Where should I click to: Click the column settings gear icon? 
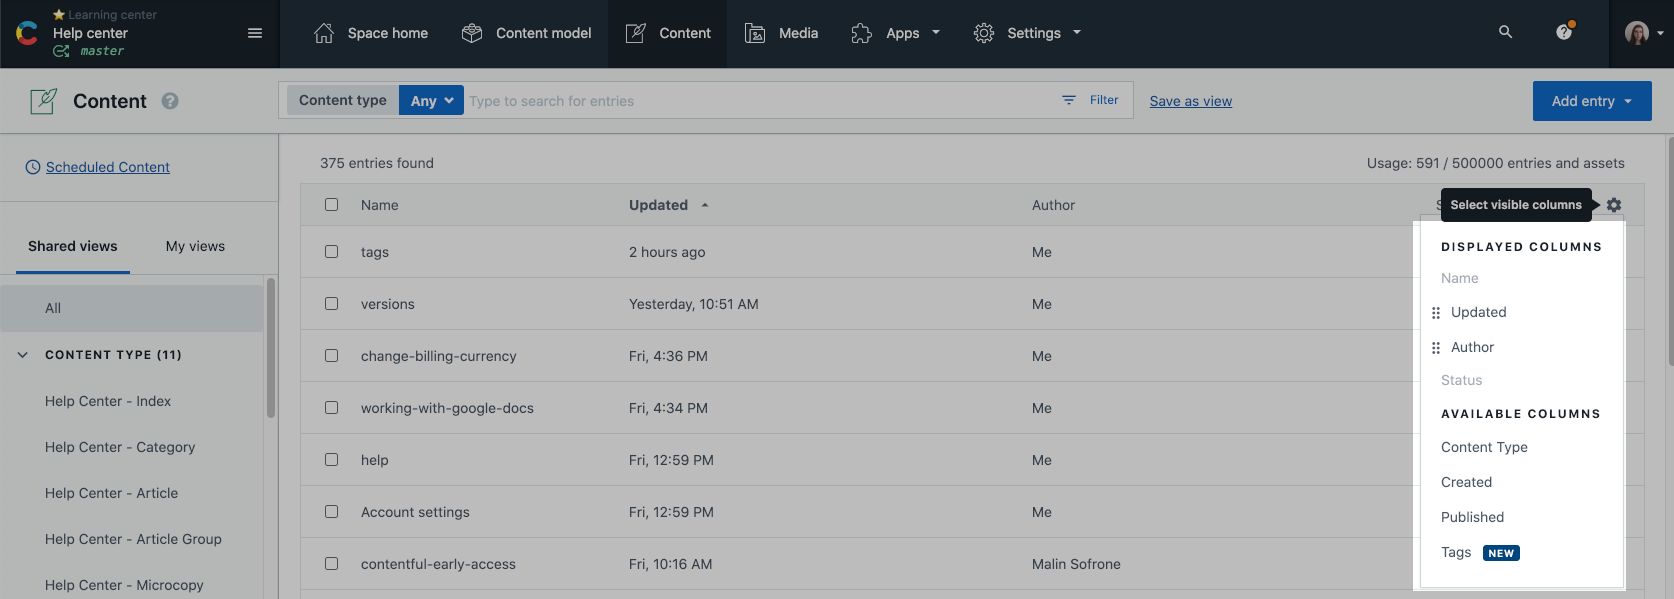tap(1614, 205)
